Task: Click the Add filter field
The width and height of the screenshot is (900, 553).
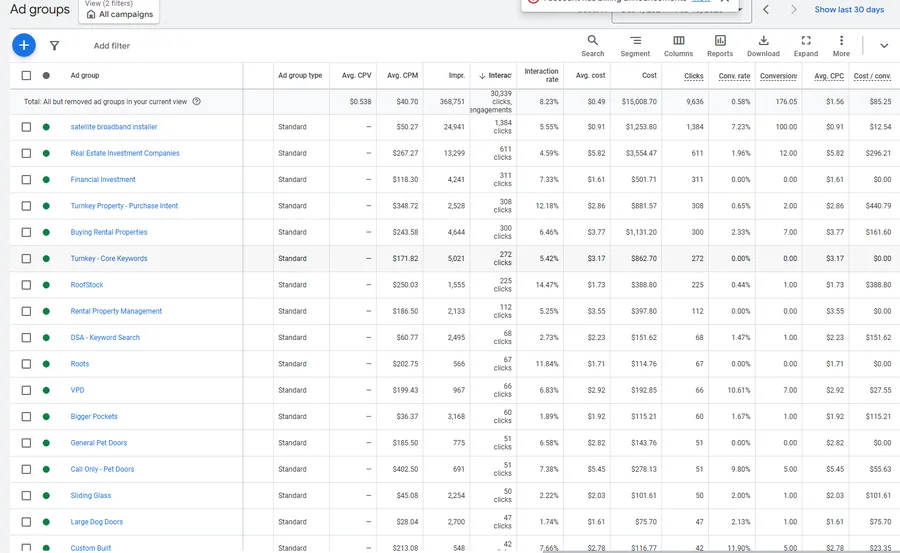Action: coord(112,45)
